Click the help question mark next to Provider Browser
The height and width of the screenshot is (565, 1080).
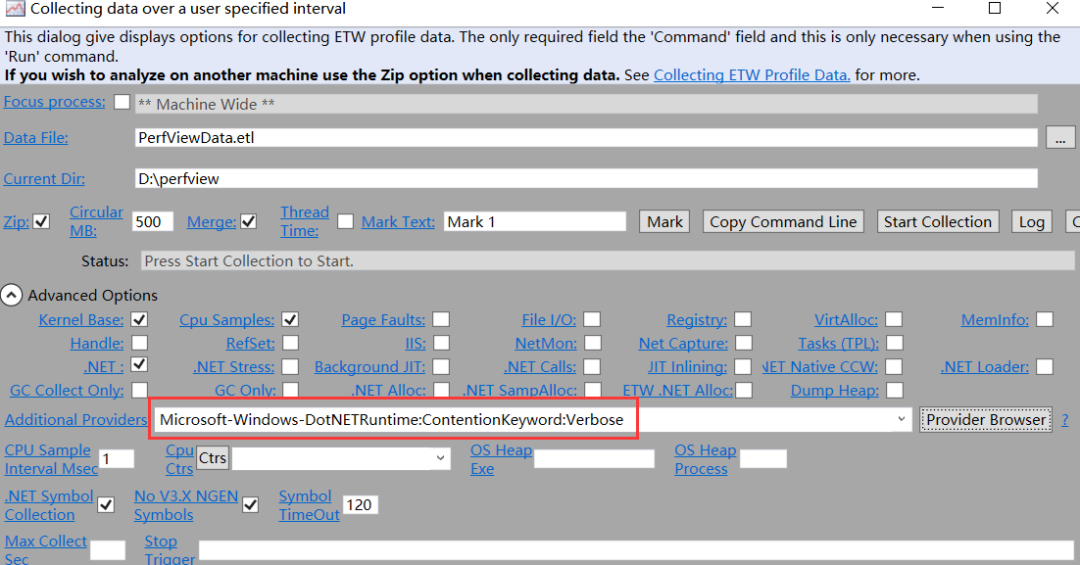[x=1065, y=420]
